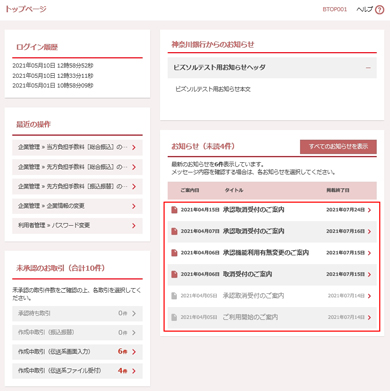390x391 pixels.
Task: Click chevron on 先方負担手数料［振込振替］ row
Action: (134, 186)
